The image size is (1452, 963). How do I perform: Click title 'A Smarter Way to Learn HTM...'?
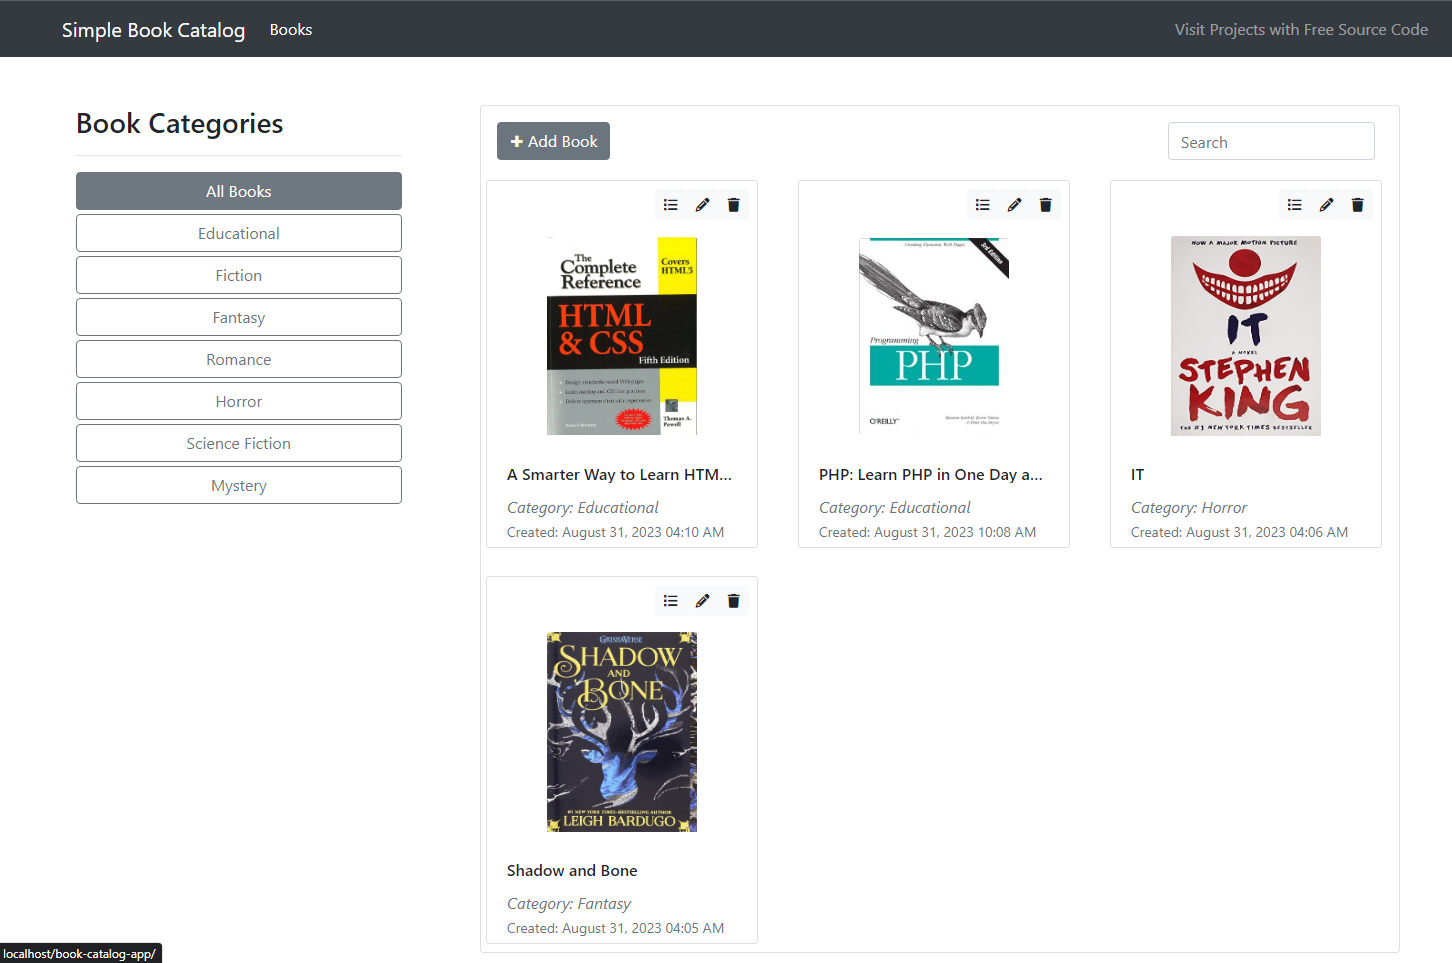[x=619, y=475]
